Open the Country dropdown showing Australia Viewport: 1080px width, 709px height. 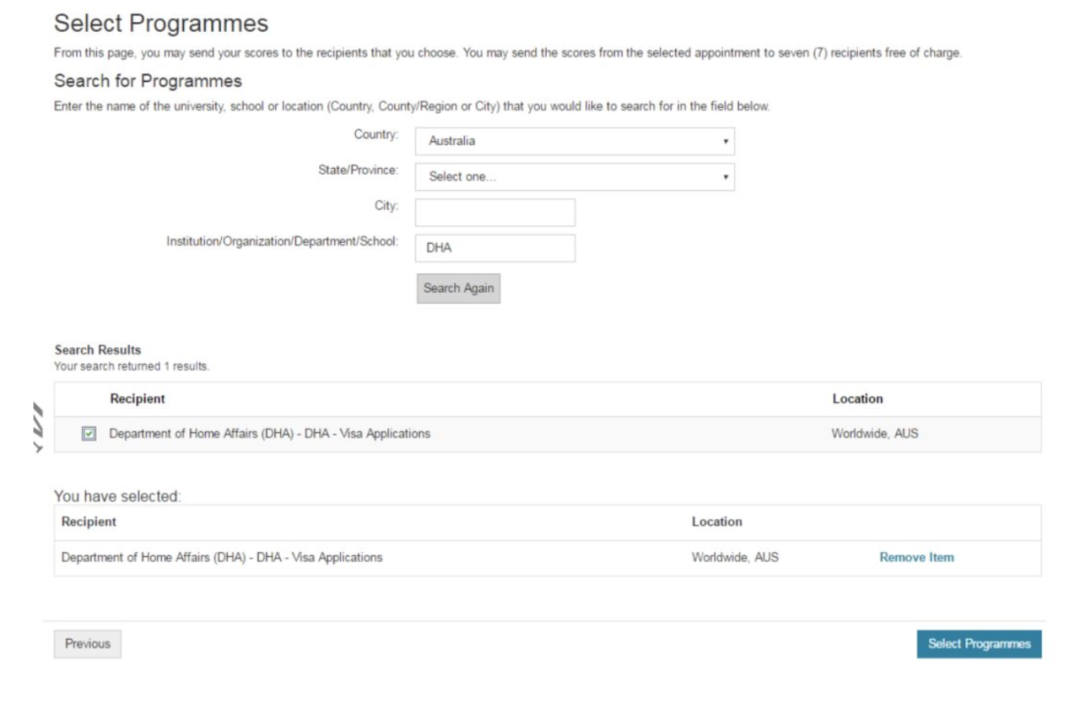click(x=574, y=141)
